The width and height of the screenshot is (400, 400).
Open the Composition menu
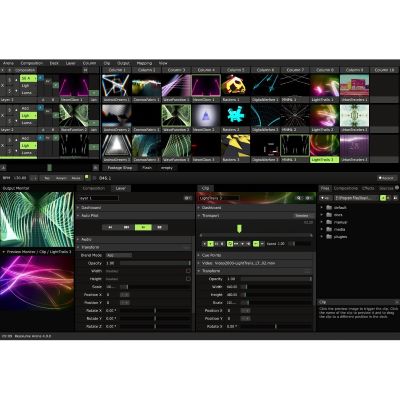click(x=32, y=63)
